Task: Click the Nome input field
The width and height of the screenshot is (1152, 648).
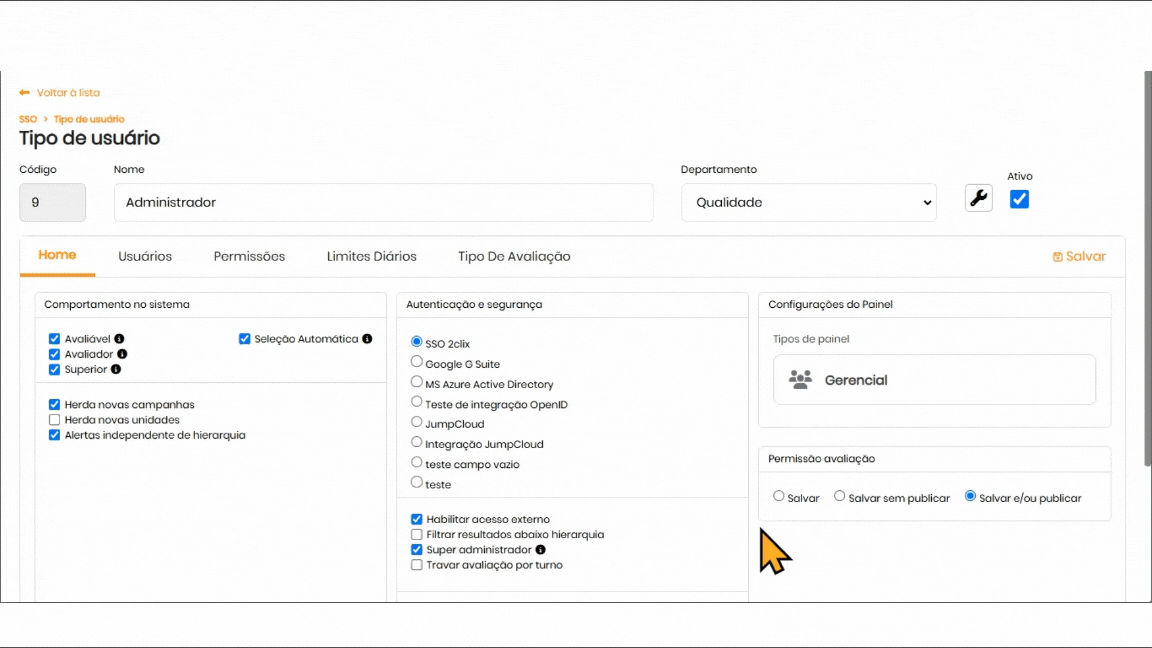Action: pos(383,202)
